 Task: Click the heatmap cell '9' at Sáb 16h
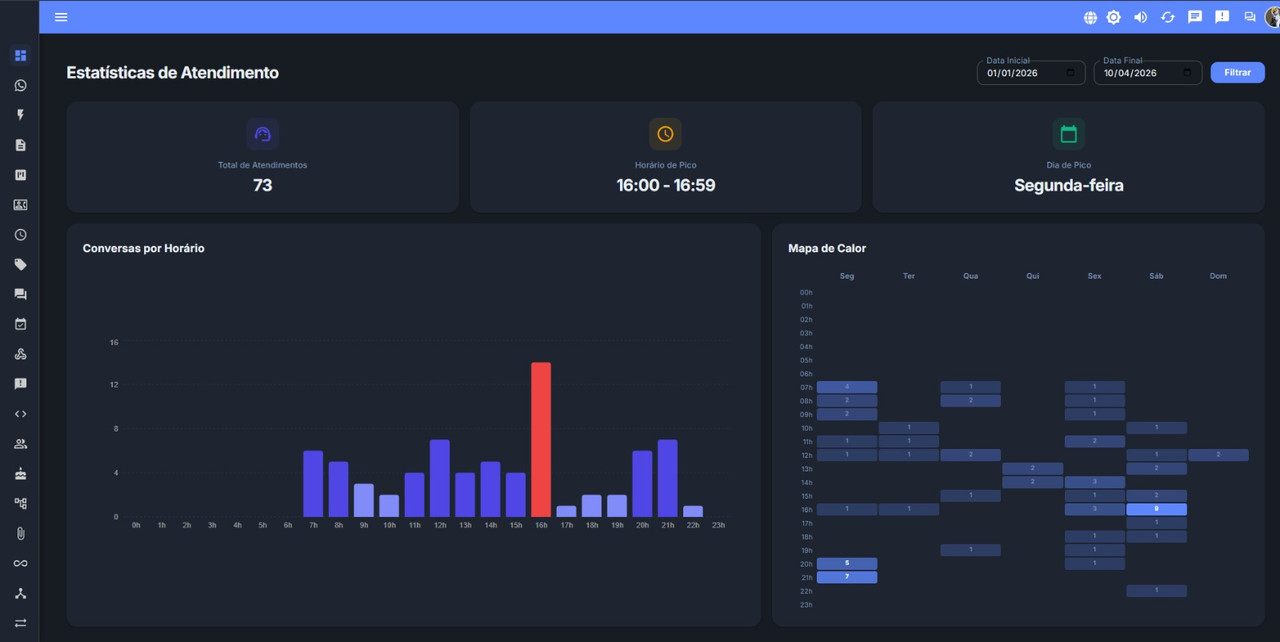(x=1156, y=509)
